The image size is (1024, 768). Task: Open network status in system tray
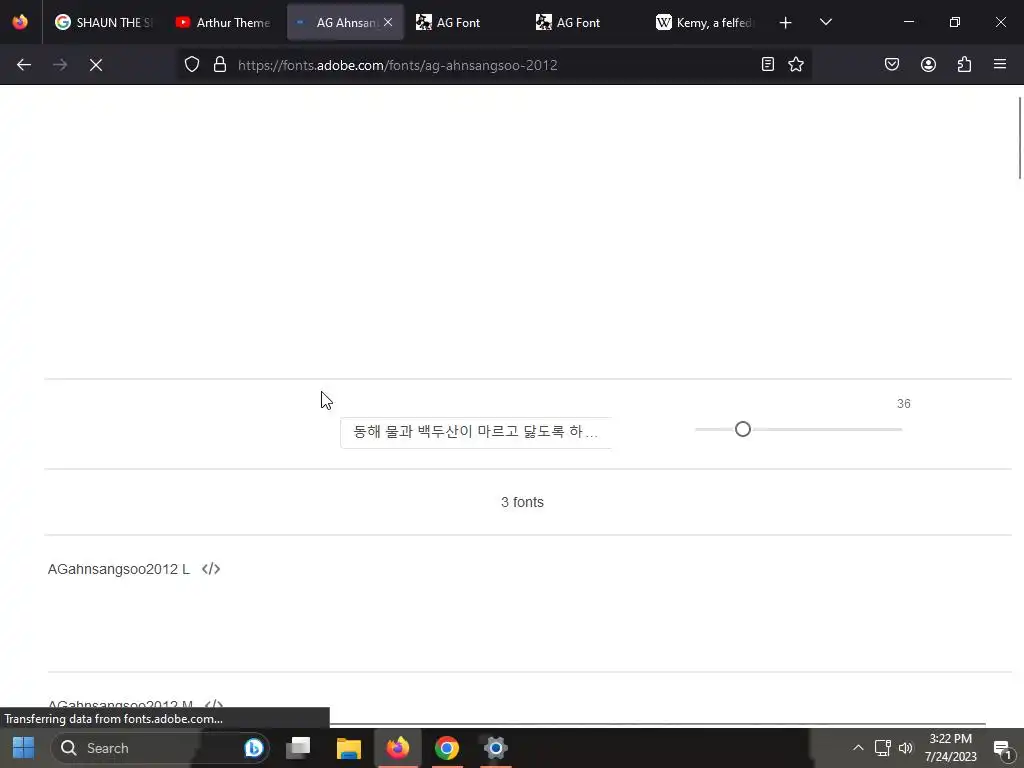pyautogui.click(x=882, y=748)
